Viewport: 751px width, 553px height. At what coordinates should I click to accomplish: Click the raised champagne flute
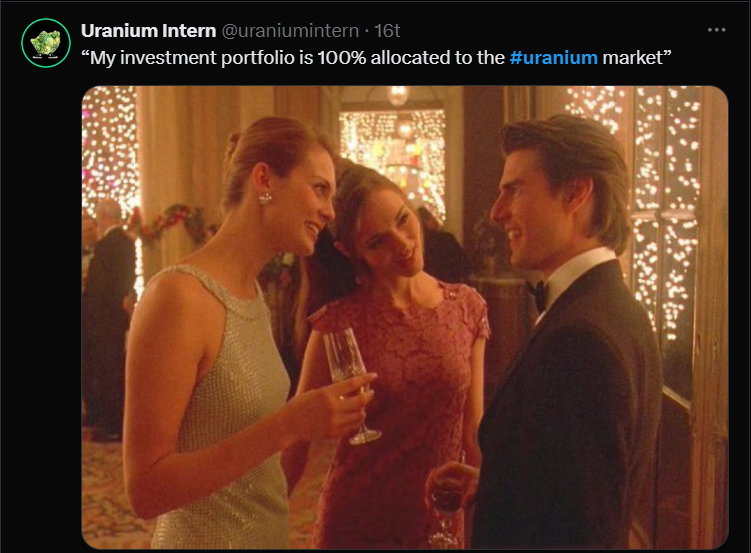[x=350, y=385]
